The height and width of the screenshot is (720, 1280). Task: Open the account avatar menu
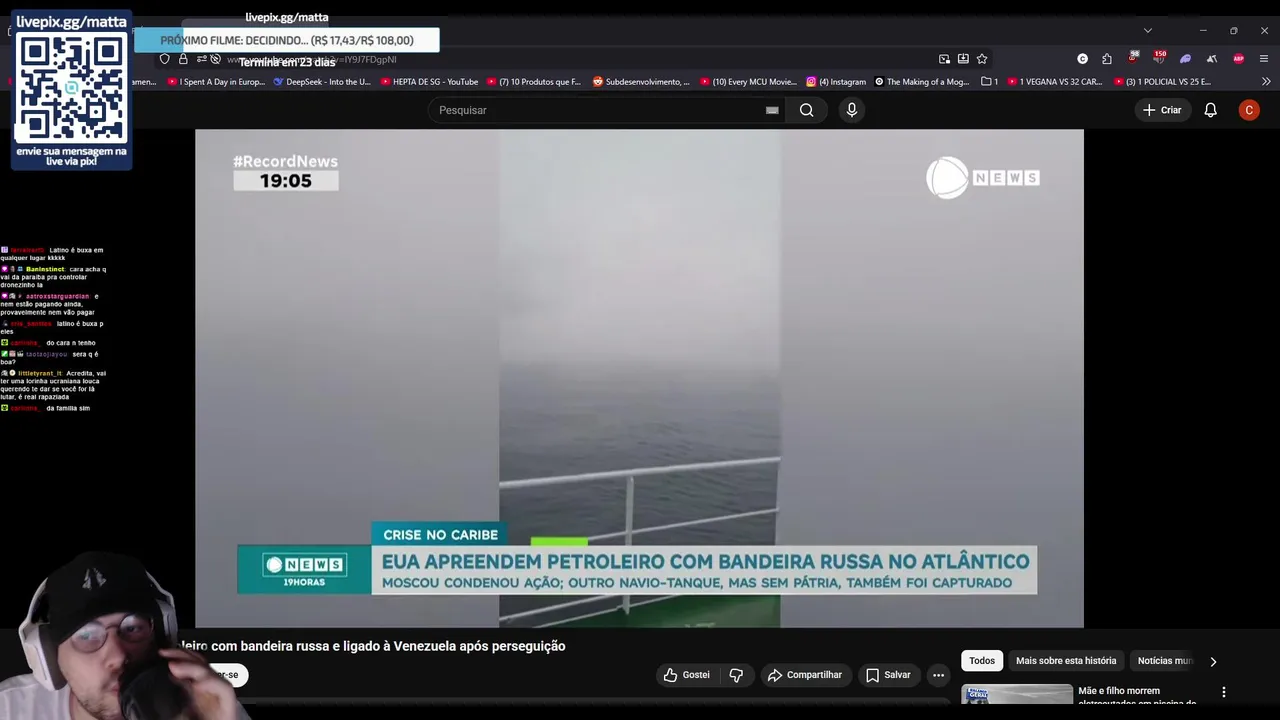1249,110
